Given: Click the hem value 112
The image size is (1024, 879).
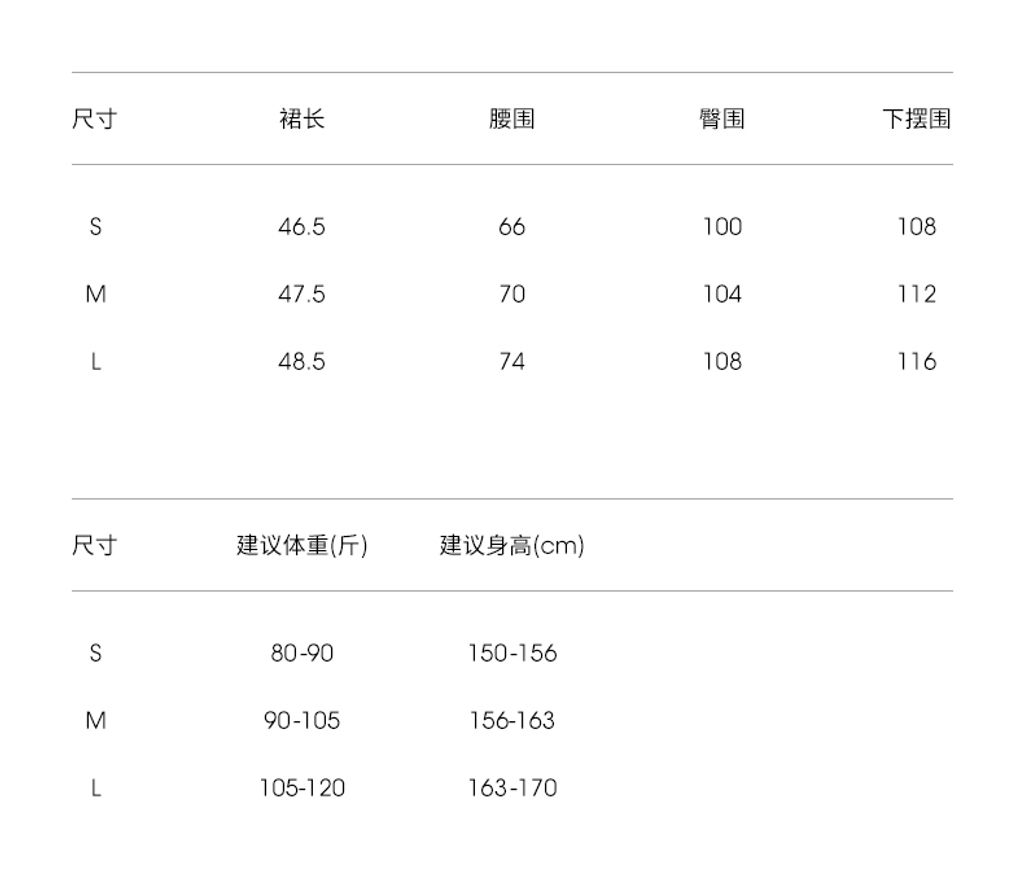Looking at the screenshot, I should click(916, 294).
